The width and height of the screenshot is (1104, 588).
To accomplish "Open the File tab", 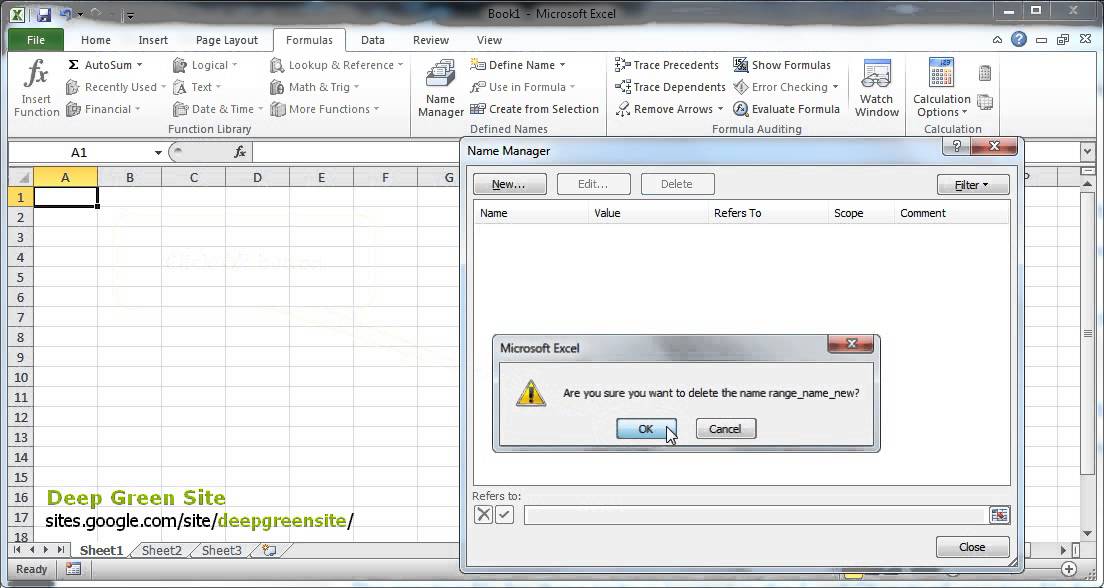I will click(x=36, y=40).
